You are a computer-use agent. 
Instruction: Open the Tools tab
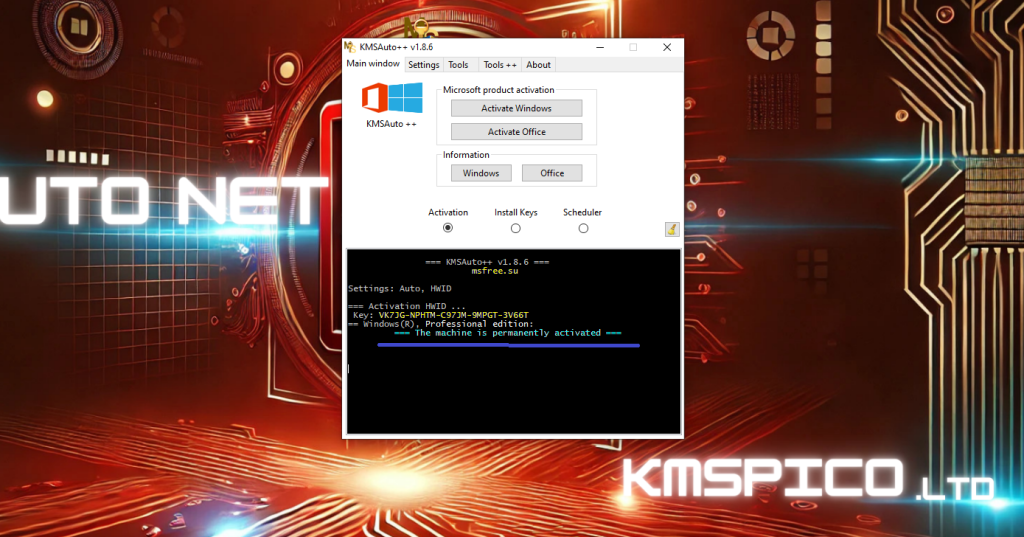pyautogui.click(x=458, y=65)
